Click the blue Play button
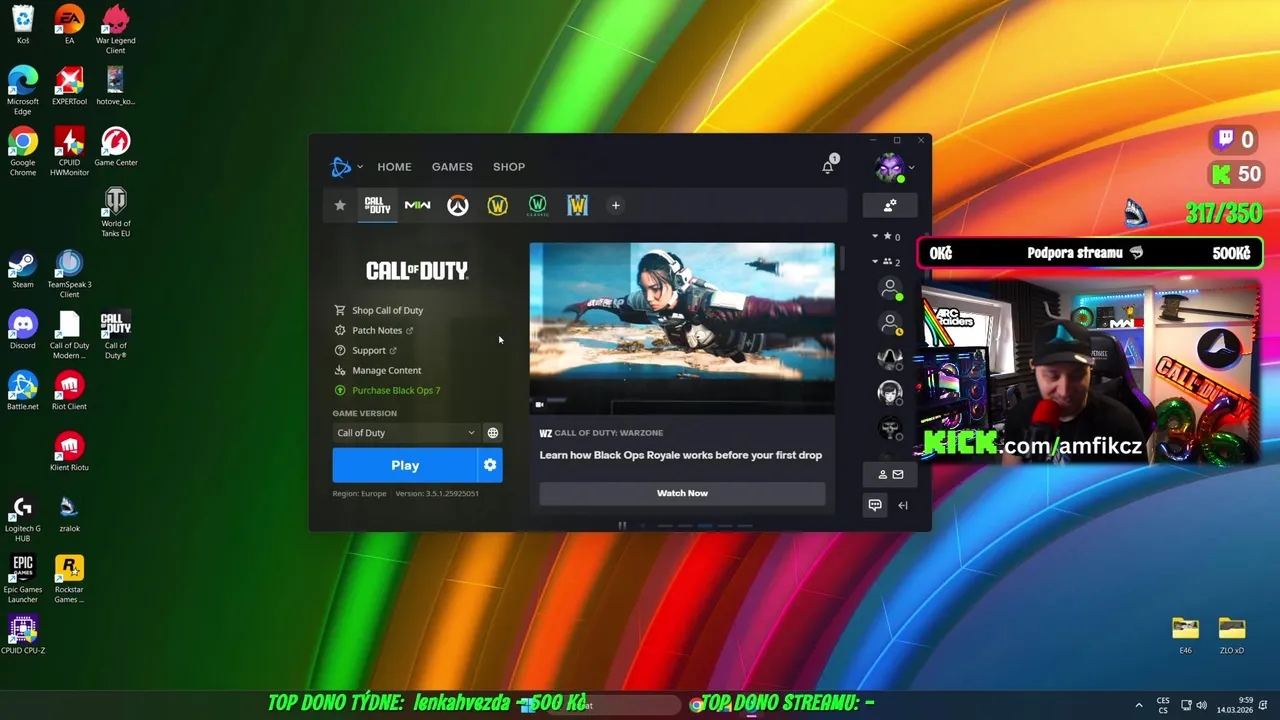 (x=405, y=465)
